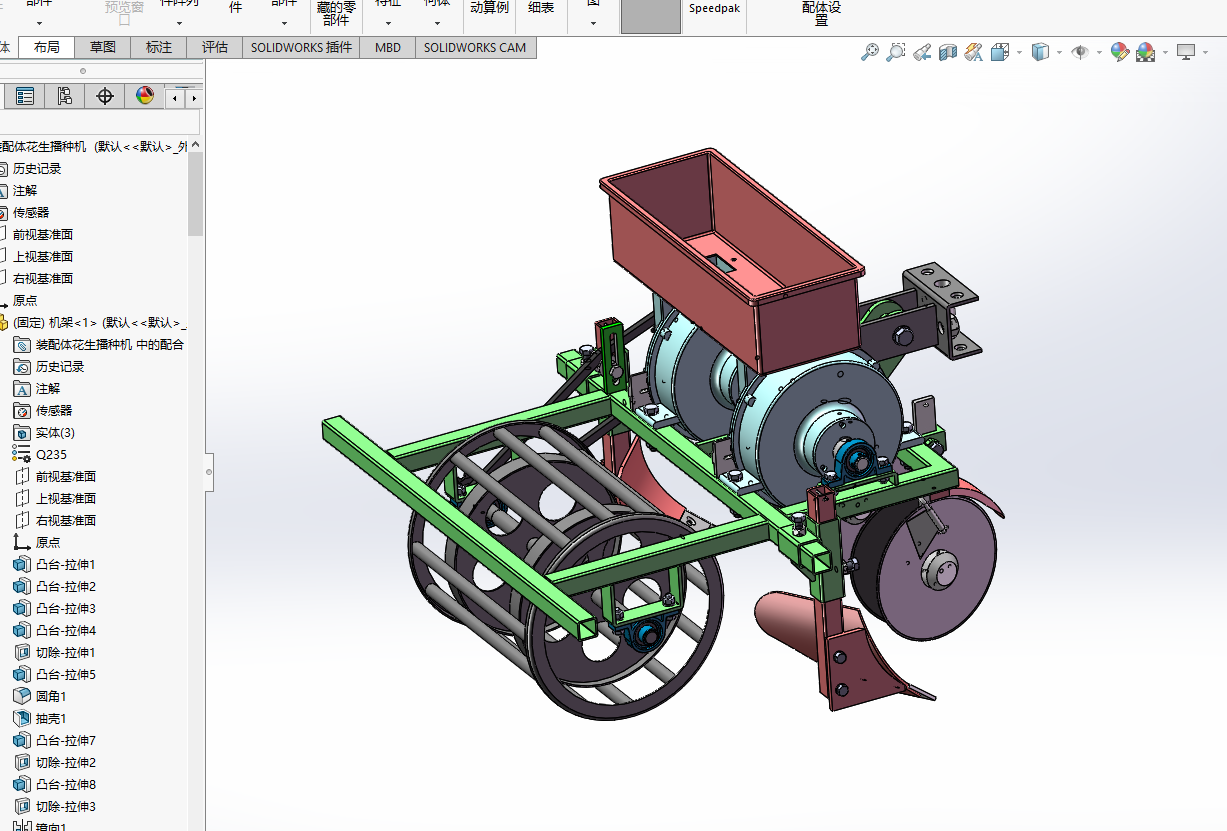Select the Zoom to Area tool
The height and width of the screenshot is (831, 1227).
point(896,52)
